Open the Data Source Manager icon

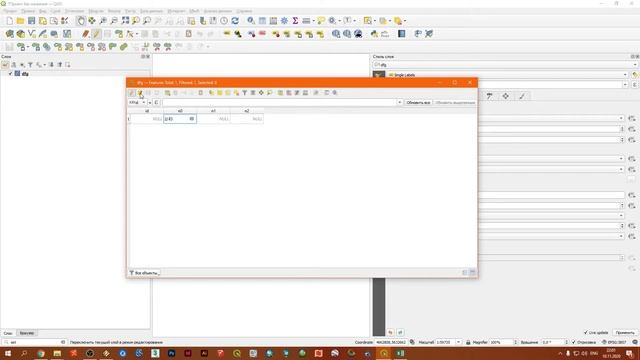[x=9, y=34]
